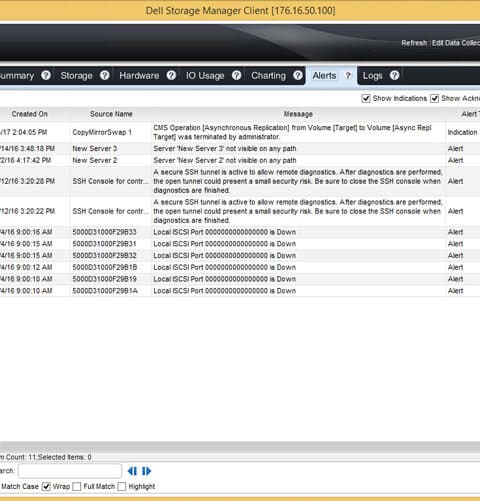Open help icon beside IO Usage tab

tap(237, 75)
